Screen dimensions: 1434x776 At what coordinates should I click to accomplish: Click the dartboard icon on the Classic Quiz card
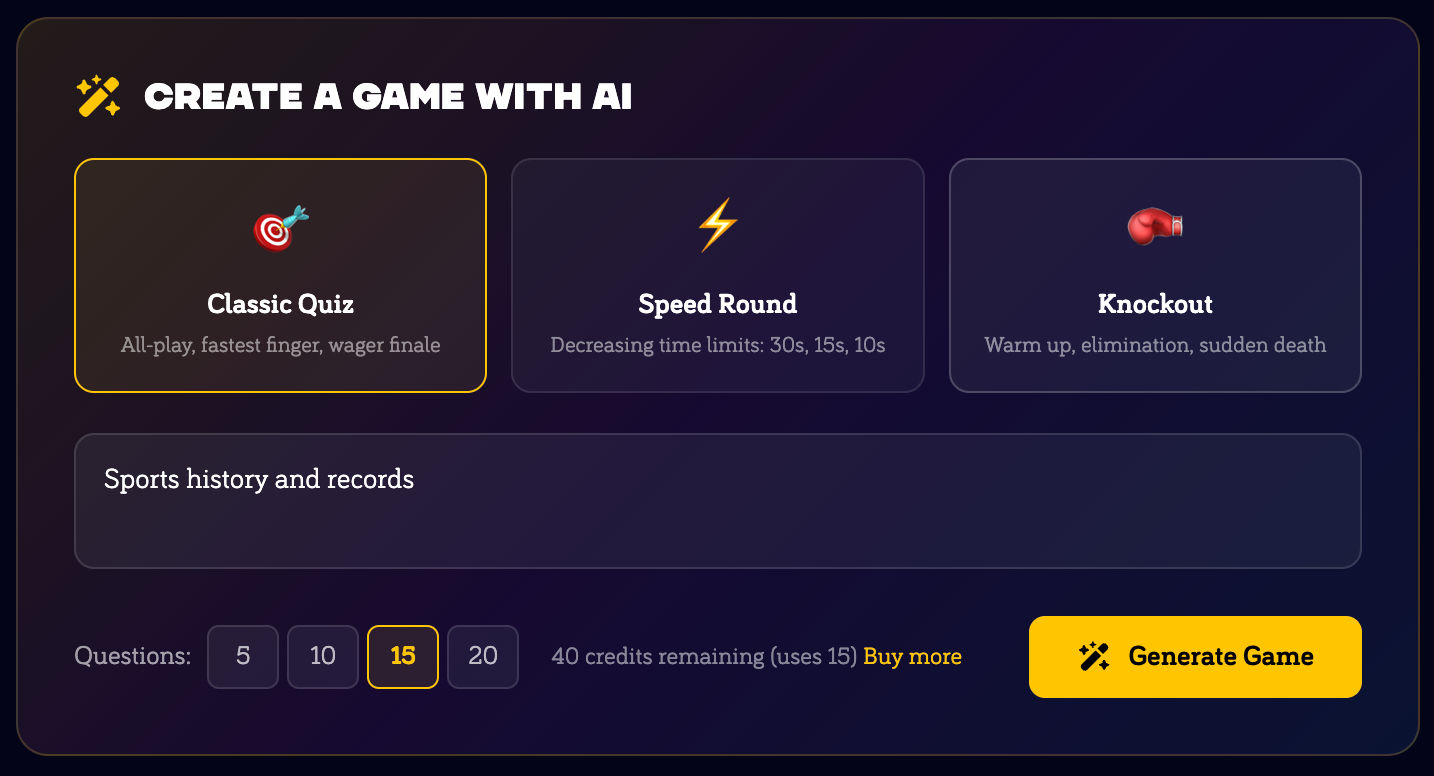280,225
